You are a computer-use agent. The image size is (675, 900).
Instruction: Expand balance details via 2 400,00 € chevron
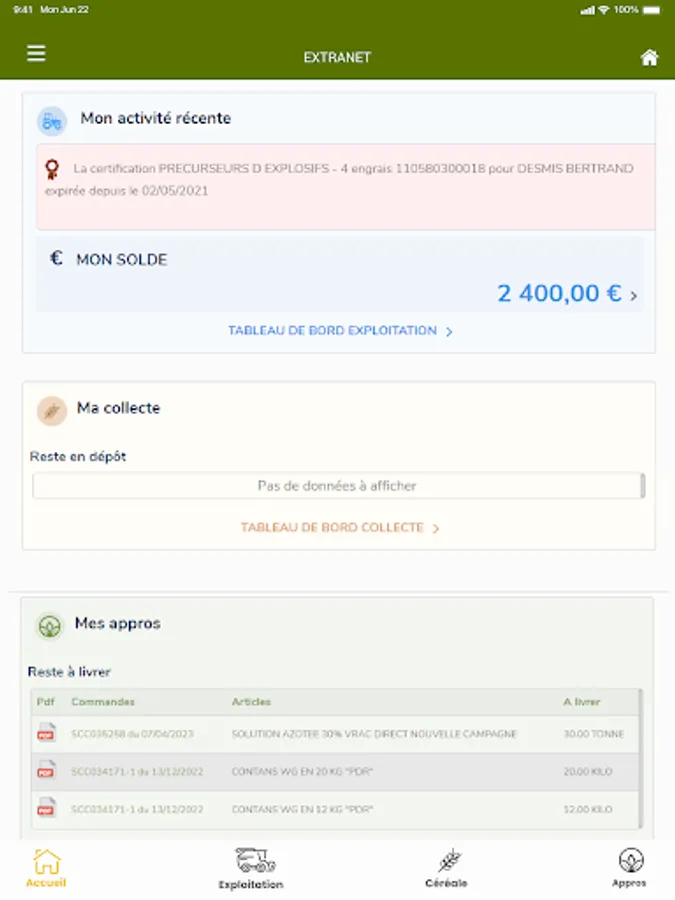[634, 296]
